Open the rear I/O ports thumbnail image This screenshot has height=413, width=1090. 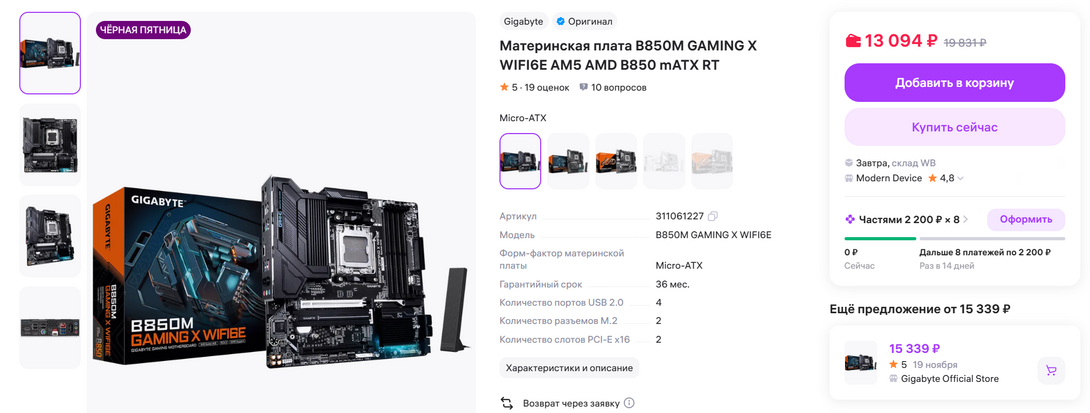click(50, 327)
